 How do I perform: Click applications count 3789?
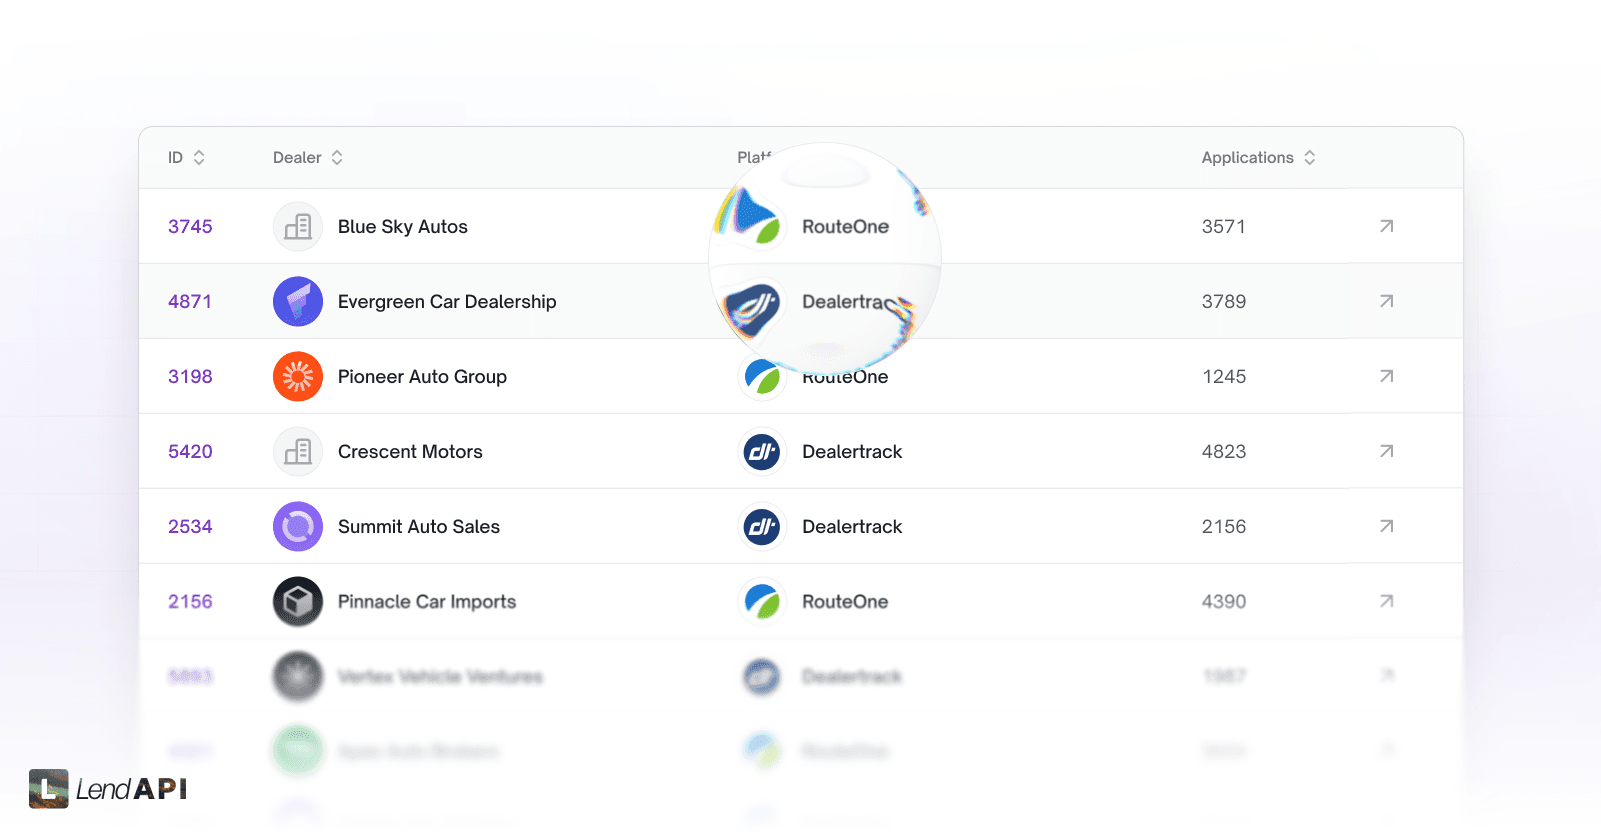click(1224, 302)
